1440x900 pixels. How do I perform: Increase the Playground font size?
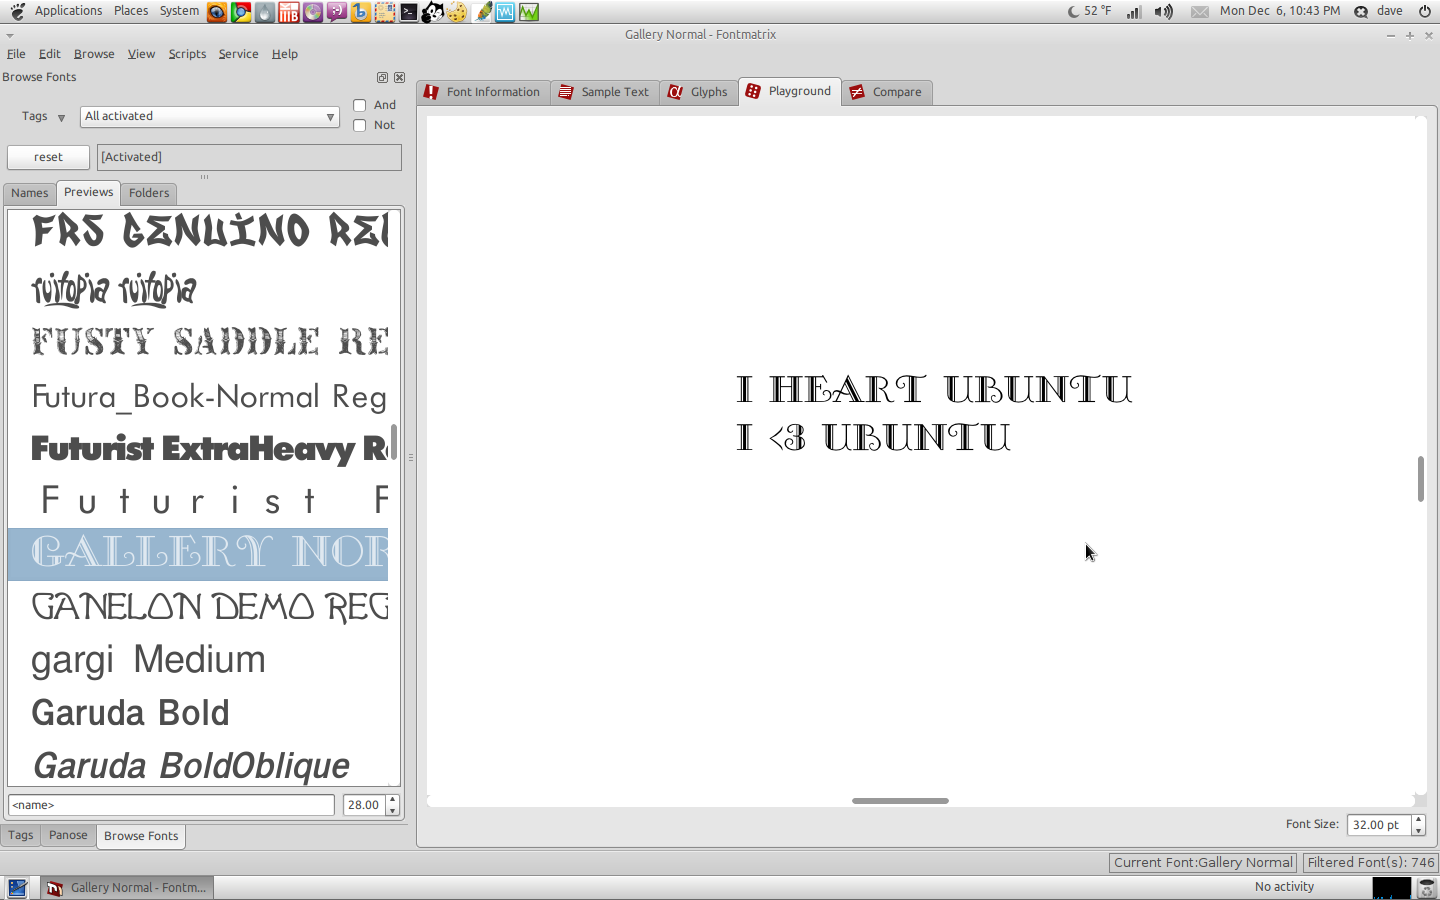click(x=1418, y=819)
